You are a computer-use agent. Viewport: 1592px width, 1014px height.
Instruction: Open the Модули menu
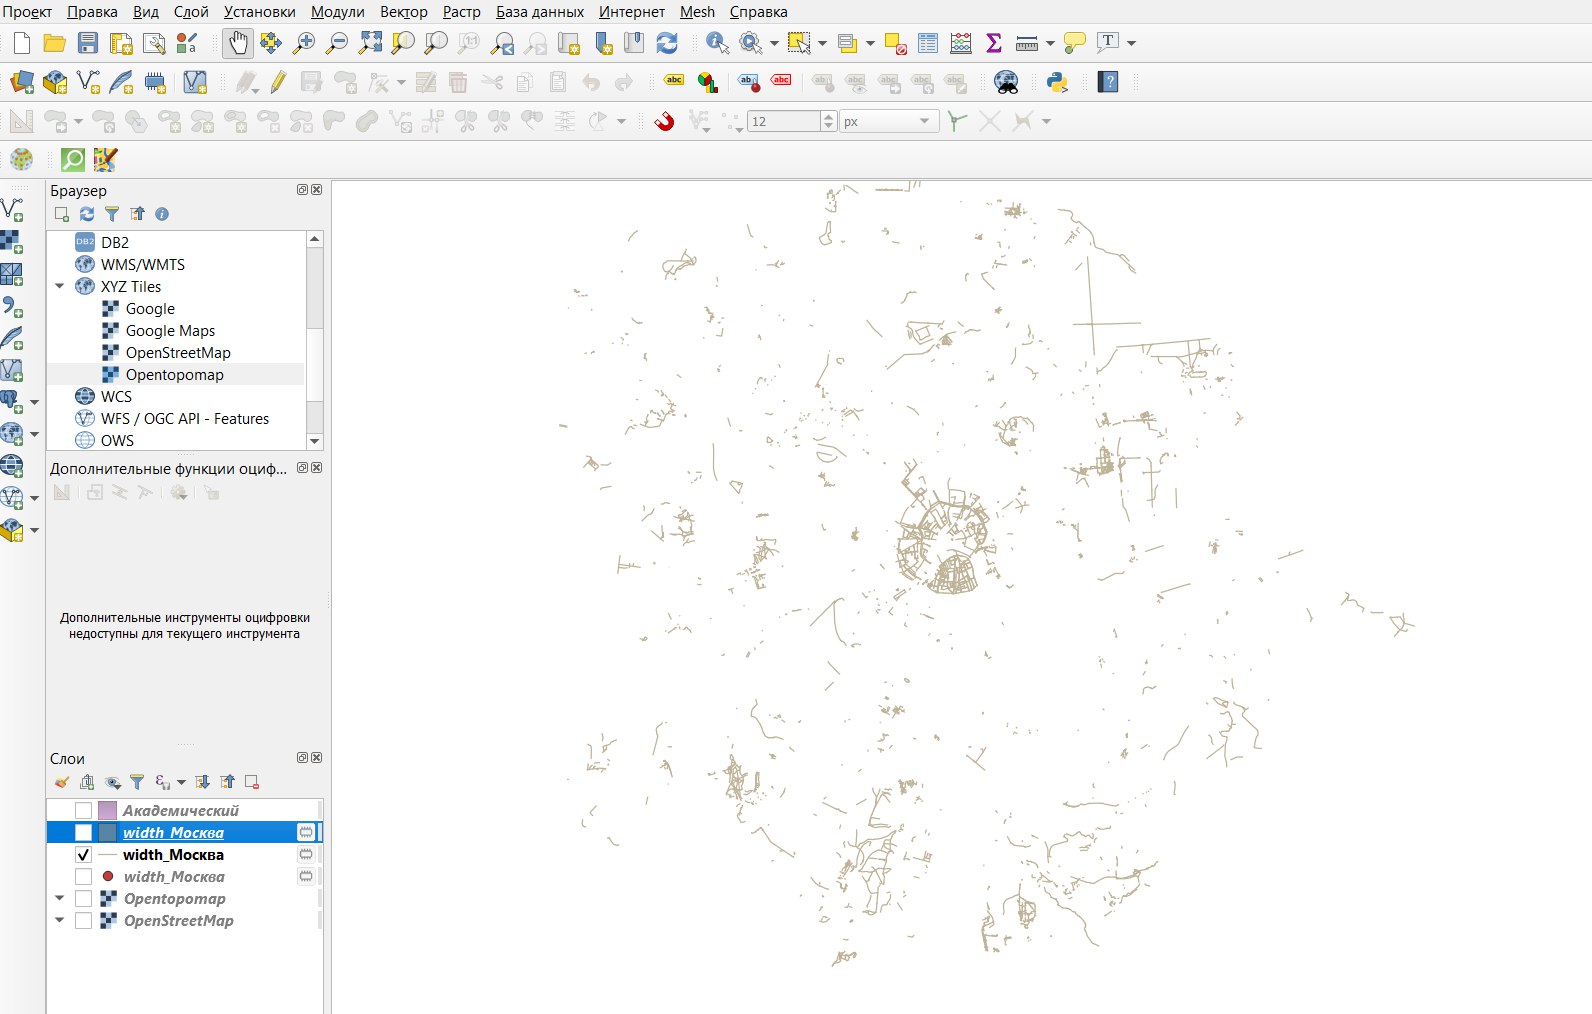coord(337,12)
